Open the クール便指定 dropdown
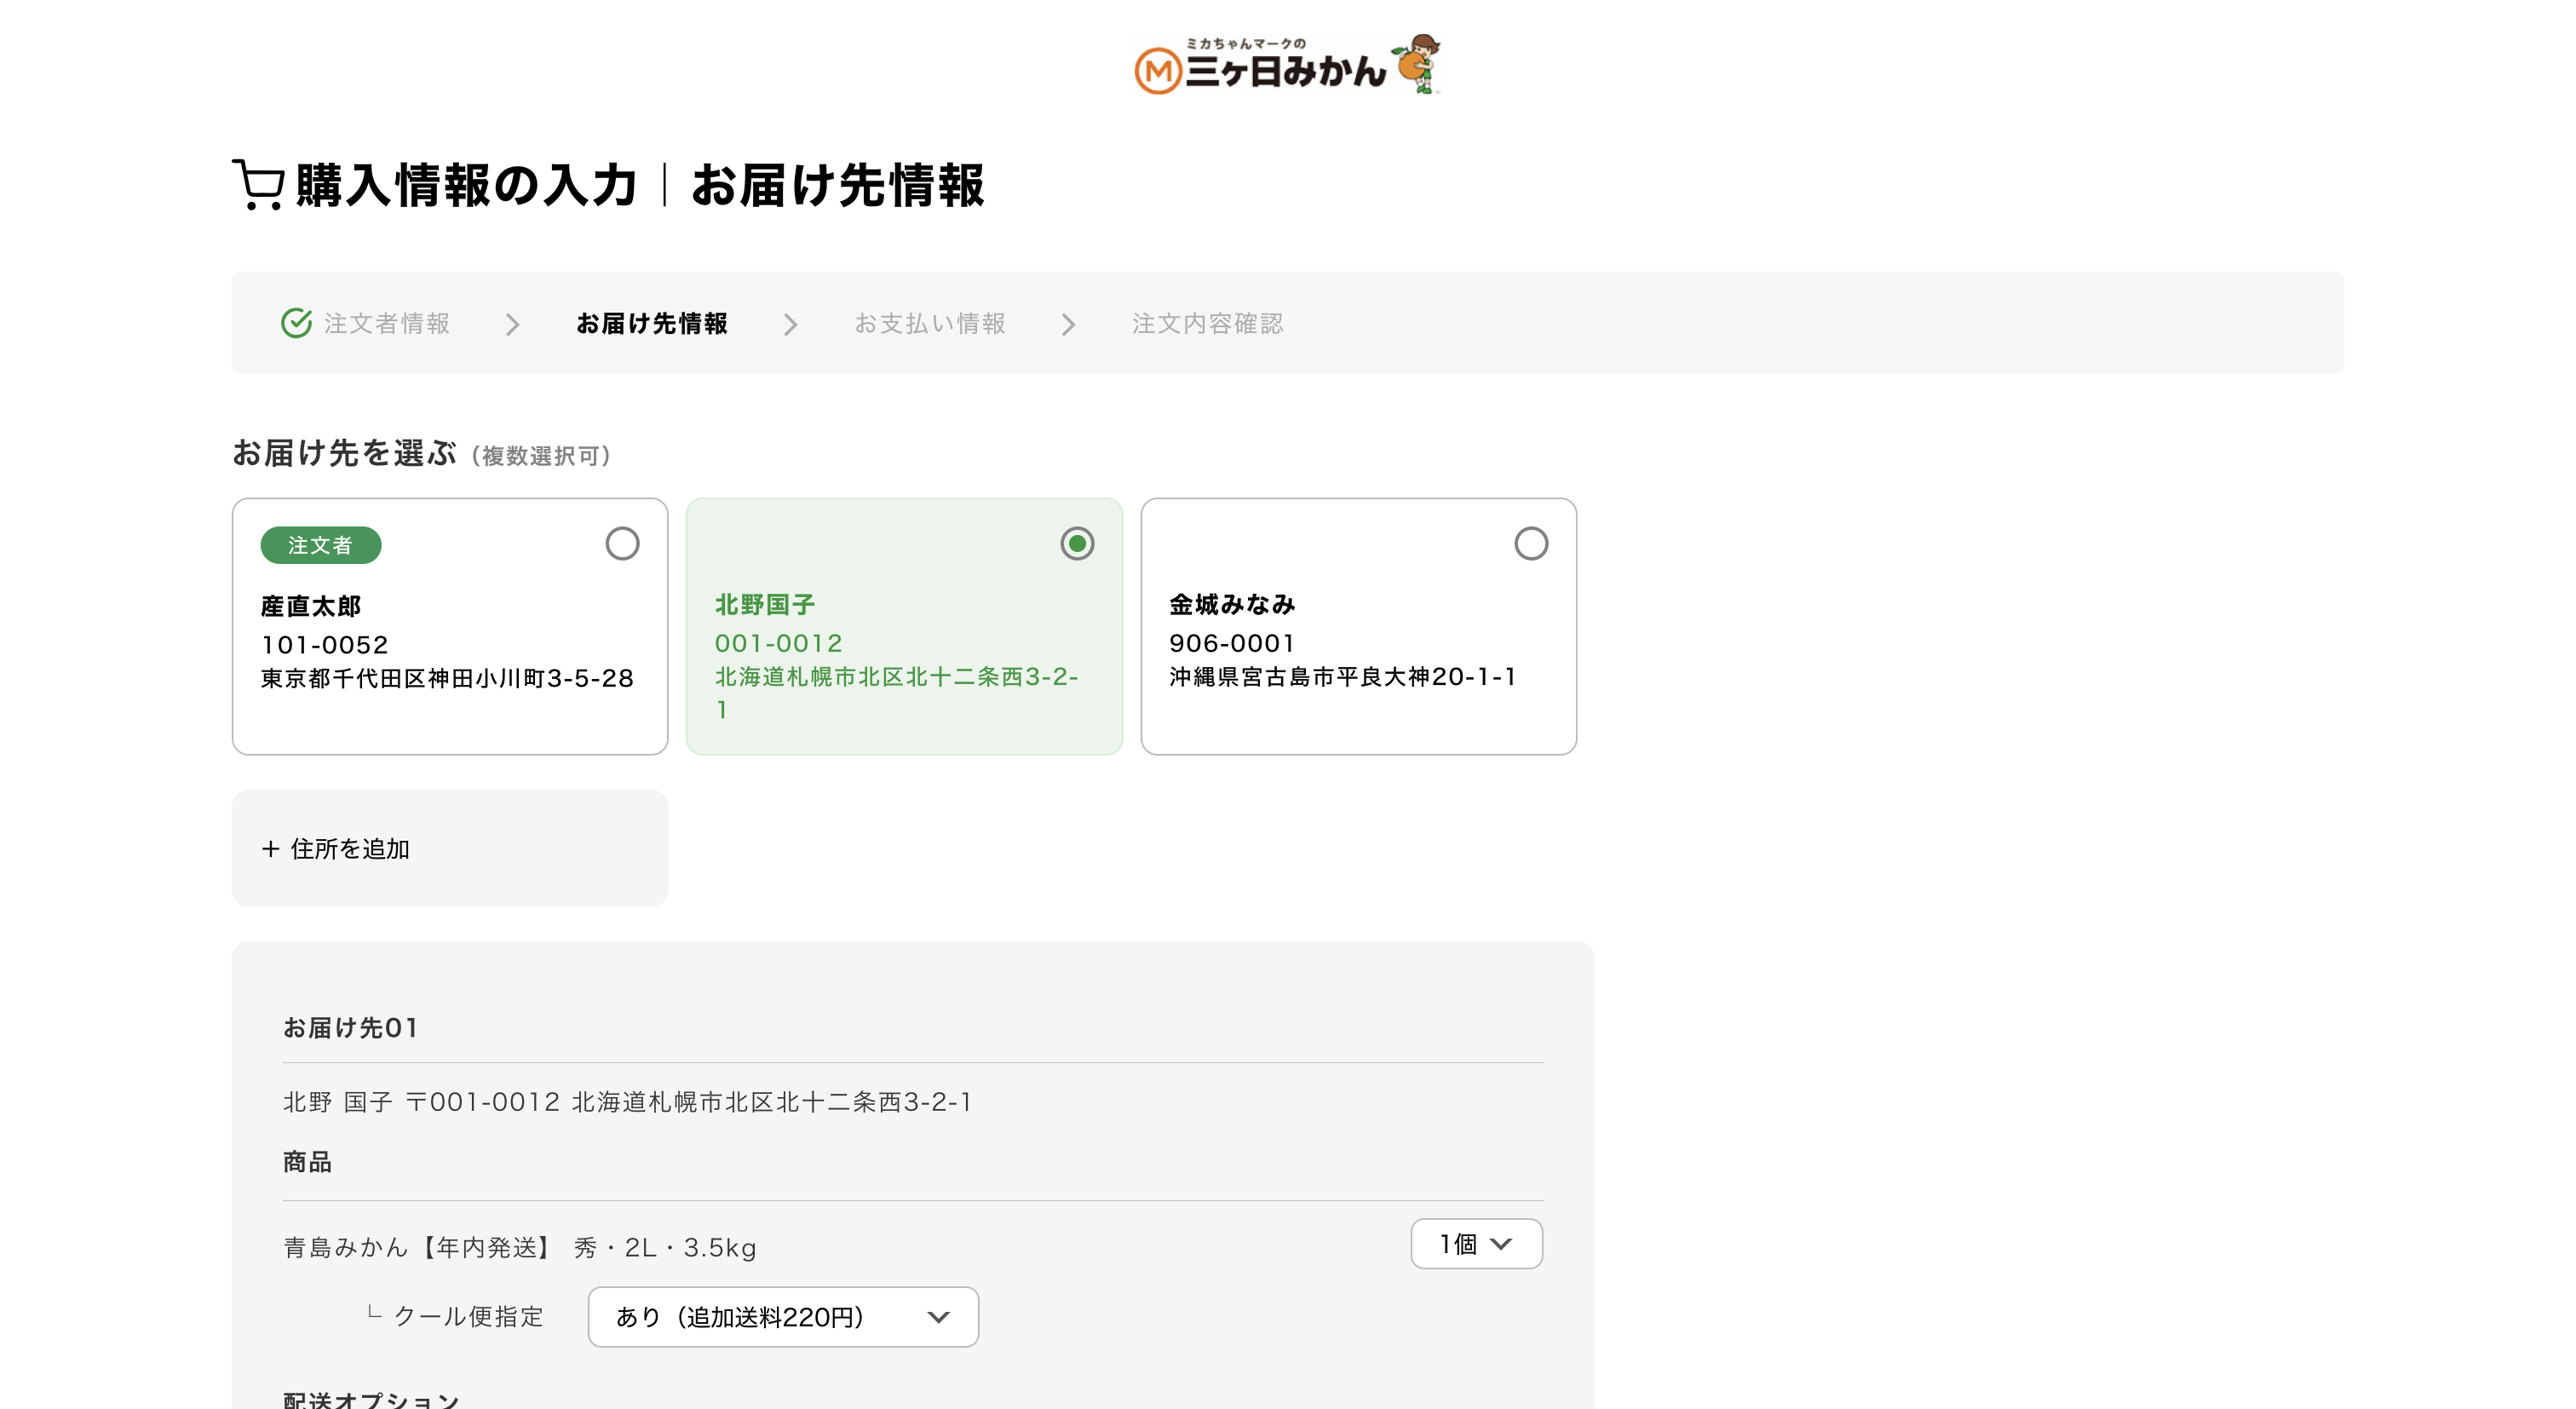The width and height of the screenshot is (2576, 1409). 783,1317
